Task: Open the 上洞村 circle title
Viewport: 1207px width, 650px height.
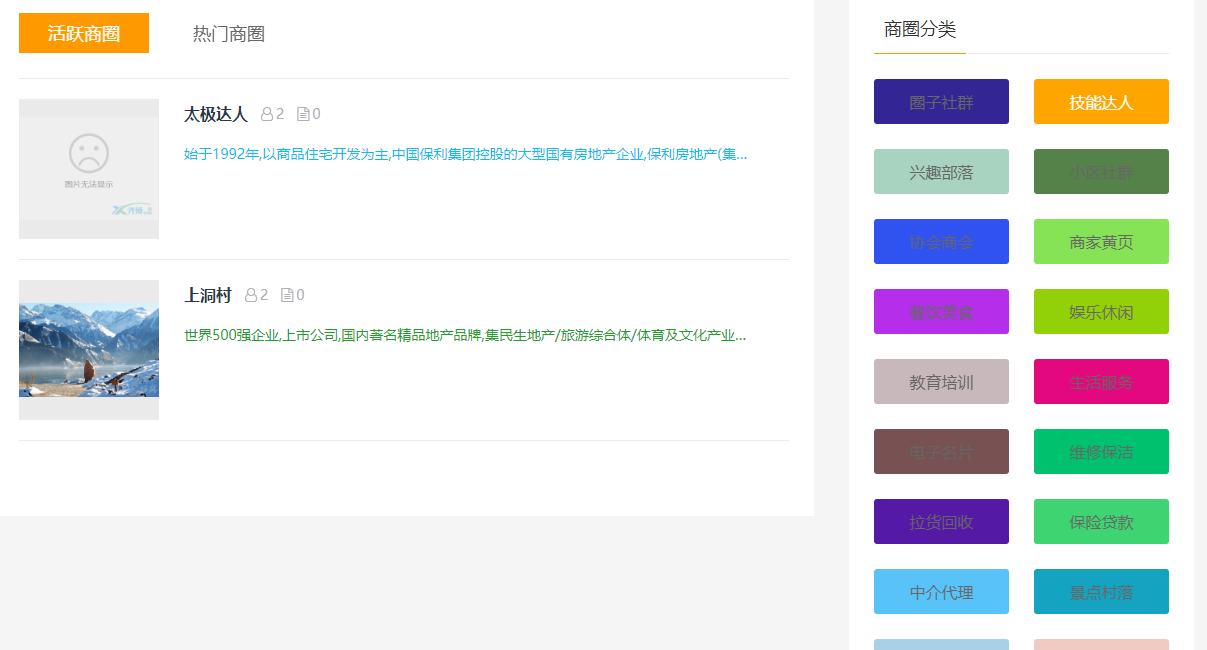Action: click(207, 295)
